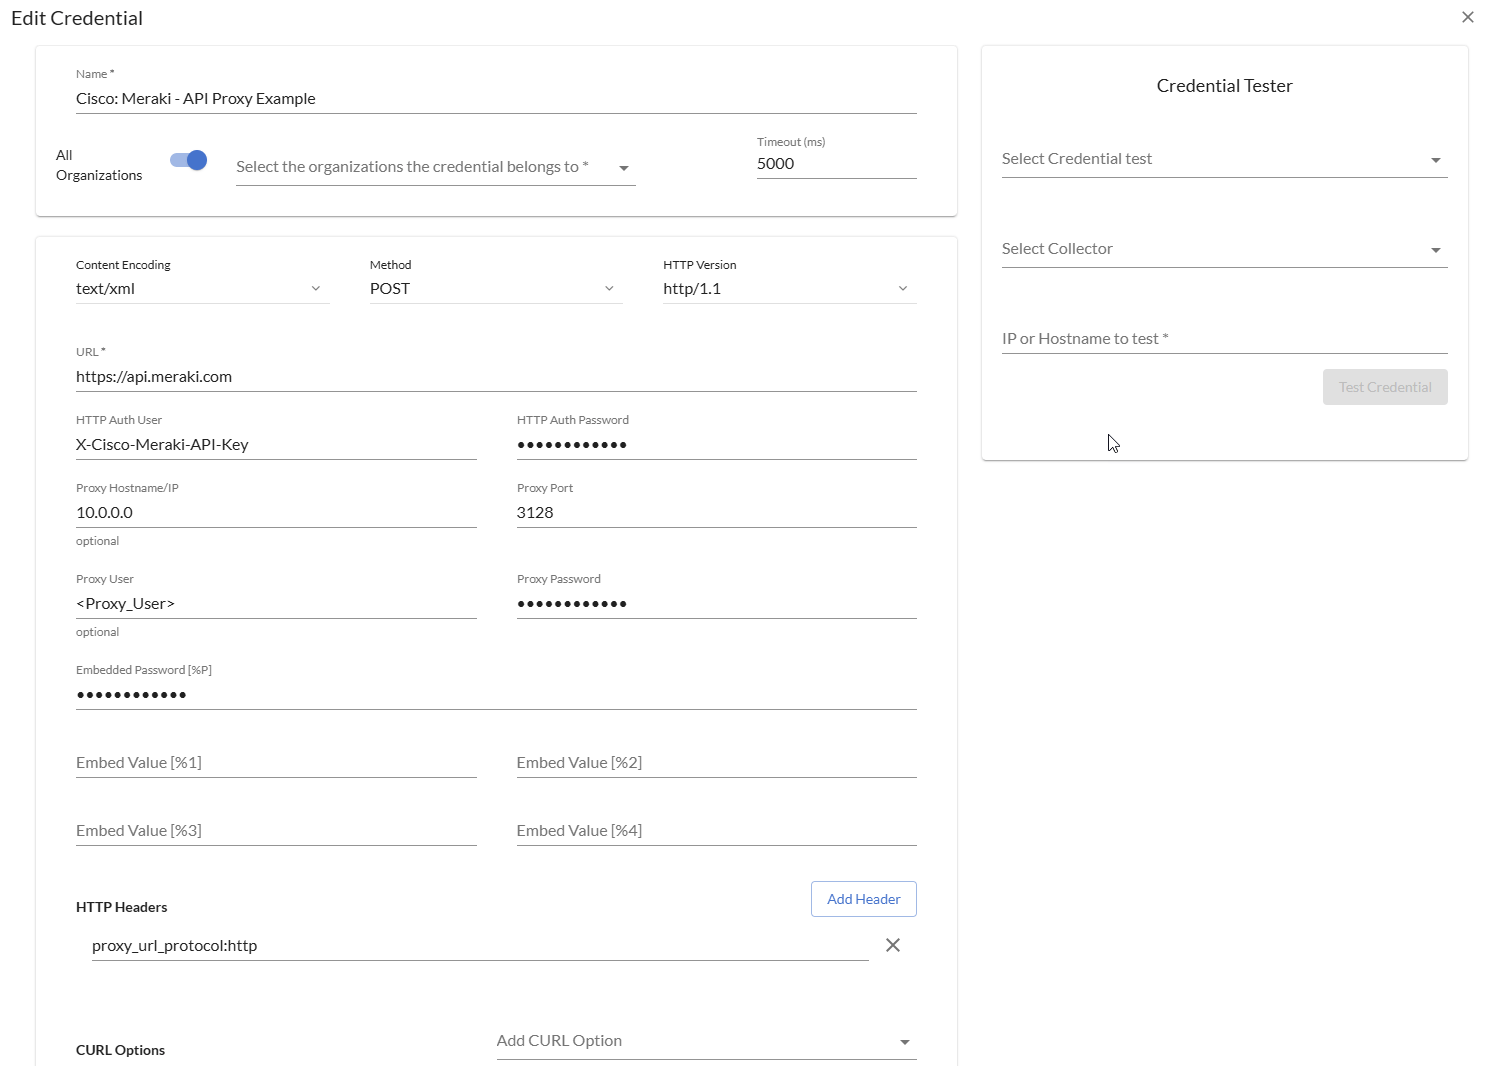Open the organizations selection dropdown
This screenshot has width=1491, height=1066.
[x=435, y=167]
